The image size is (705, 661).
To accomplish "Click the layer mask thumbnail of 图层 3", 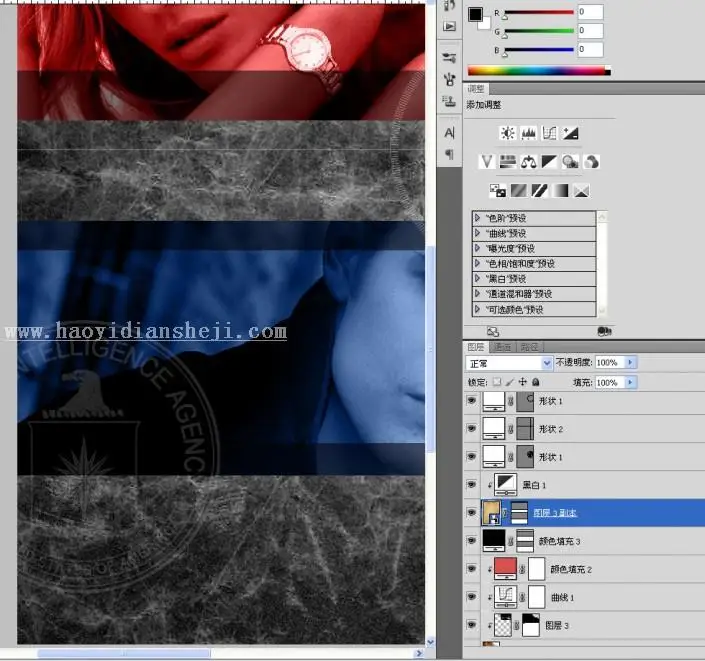I will [531, 625].
